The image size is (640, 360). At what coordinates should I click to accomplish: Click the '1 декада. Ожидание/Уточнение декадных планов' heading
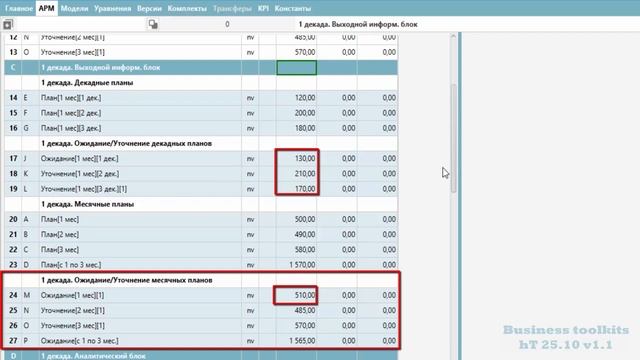pyautogui.click(x=127, y=144)
